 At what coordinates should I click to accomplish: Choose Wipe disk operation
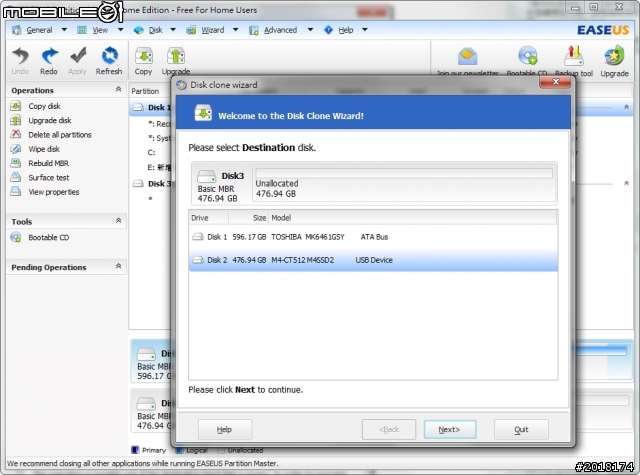coord(44,149)
